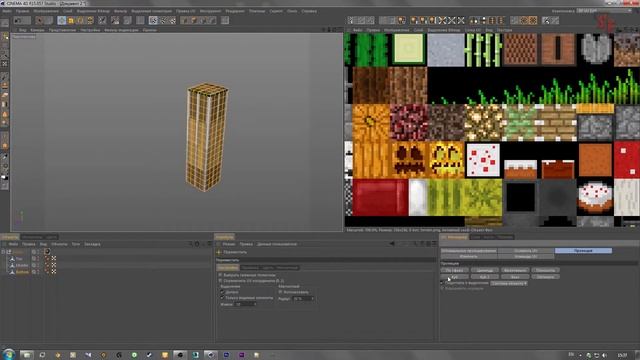
Task: Switch to 'Команды UV' tab
Action: (x=526, y=256)
